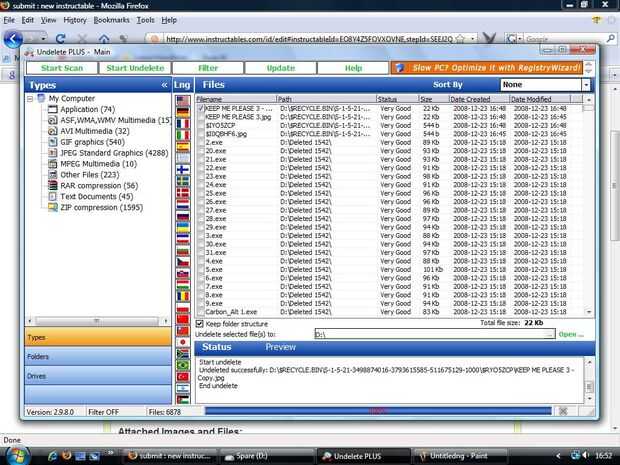Select the United States flag language
The image size is (620, 465).
pos(183,101)
